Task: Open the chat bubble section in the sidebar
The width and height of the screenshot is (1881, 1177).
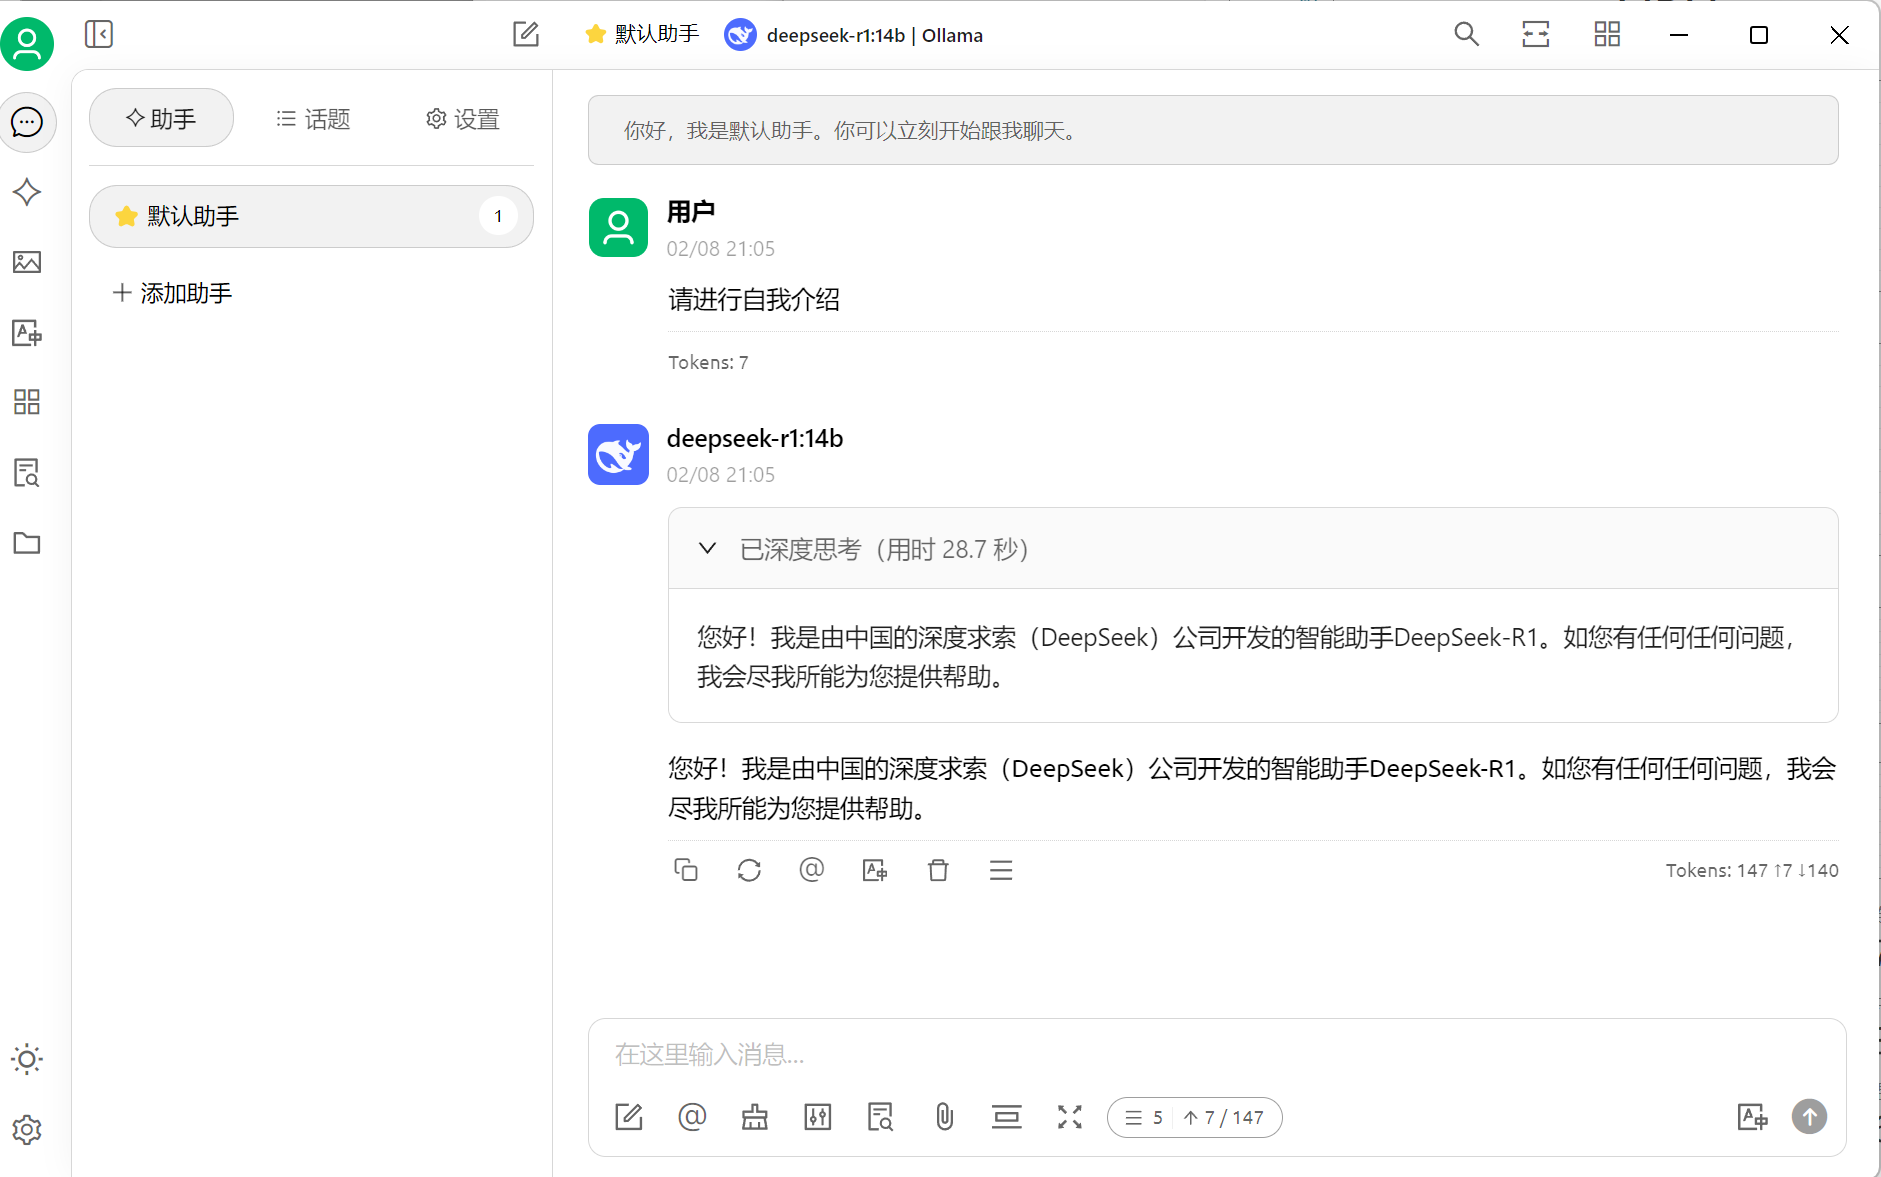Action: 27,122
